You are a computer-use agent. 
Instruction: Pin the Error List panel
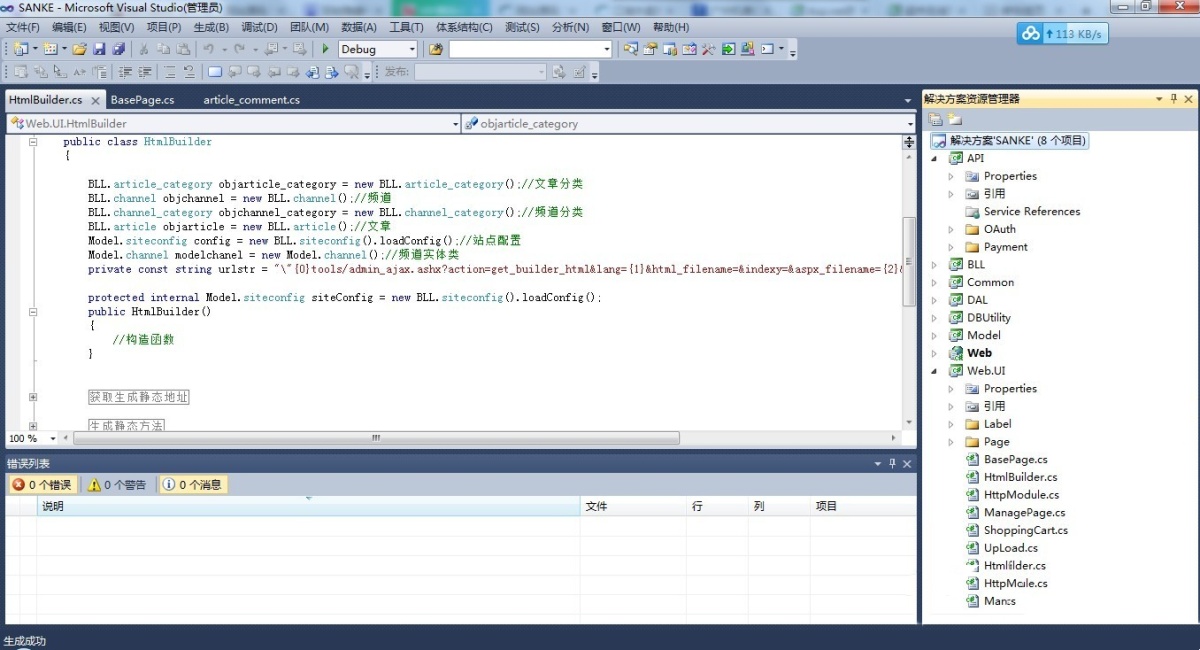pos(893,464)
